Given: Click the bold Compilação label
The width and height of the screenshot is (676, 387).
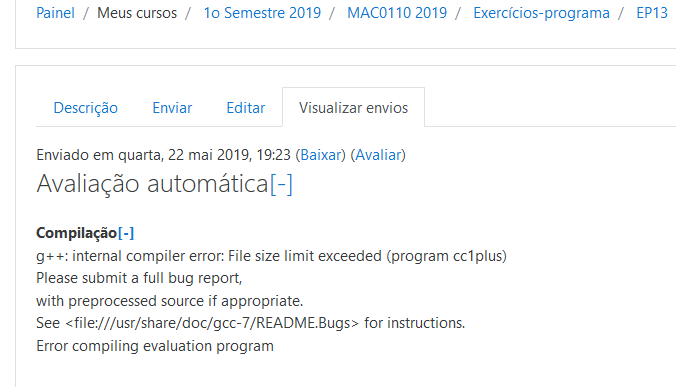Looking at the screenshot, I should [x=77, y=233].
